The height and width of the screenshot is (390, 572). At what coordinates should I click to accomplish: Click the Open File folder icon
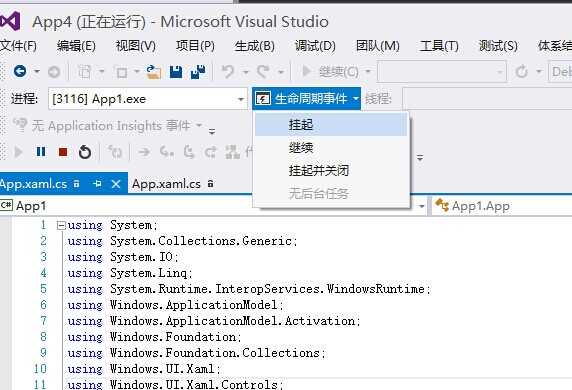(x=154, y=72)
